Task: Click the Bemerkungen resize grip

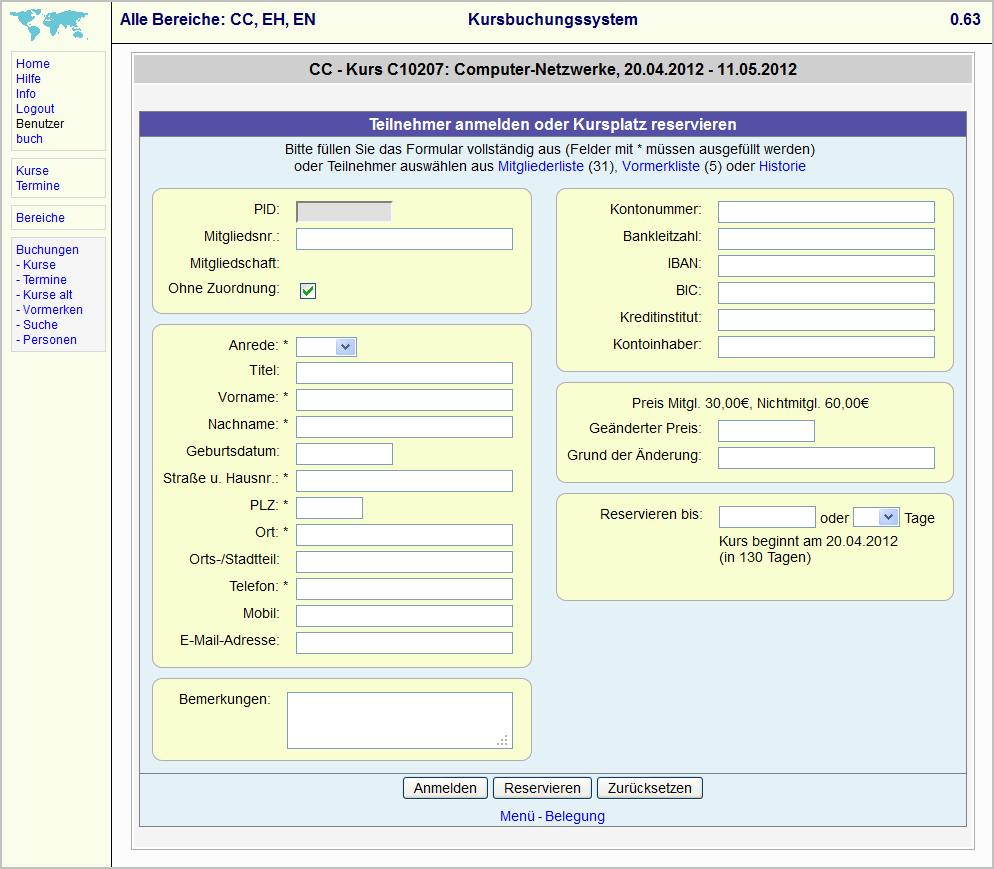Action: click(x=503, y=740)
